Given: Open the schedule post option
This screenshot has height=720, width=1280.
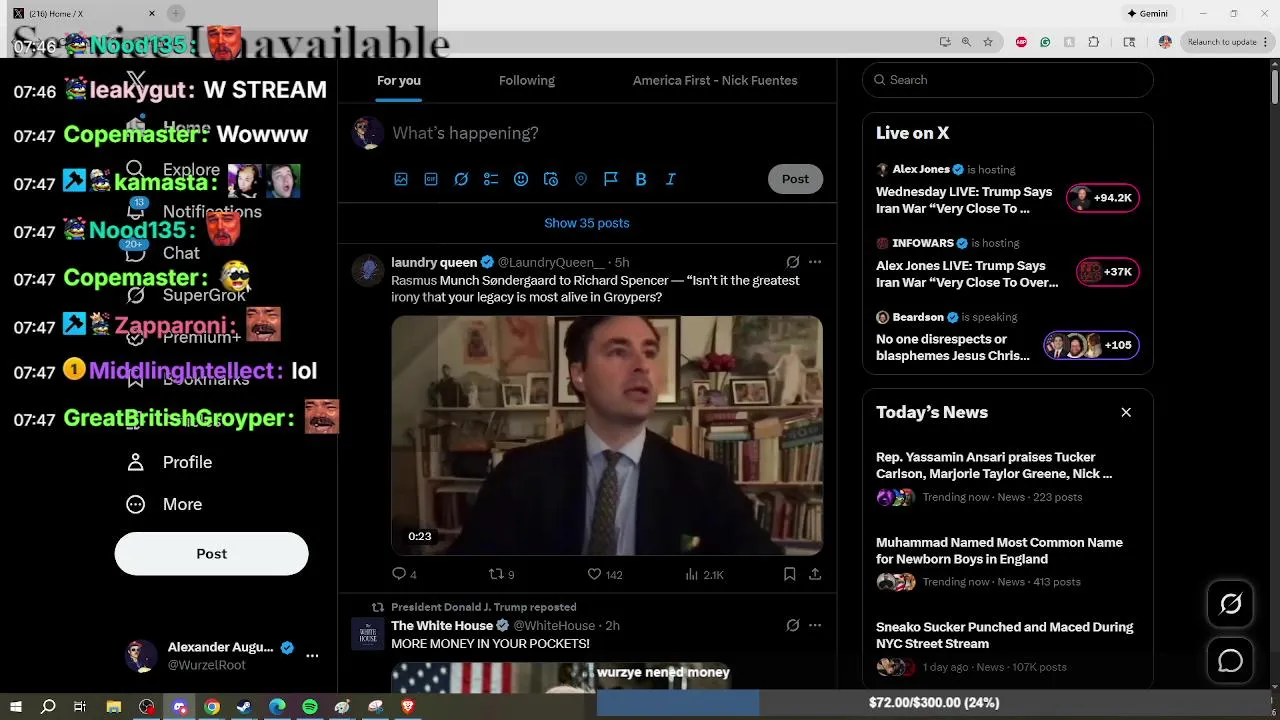Looking at the screenshot, I should 551,179.
